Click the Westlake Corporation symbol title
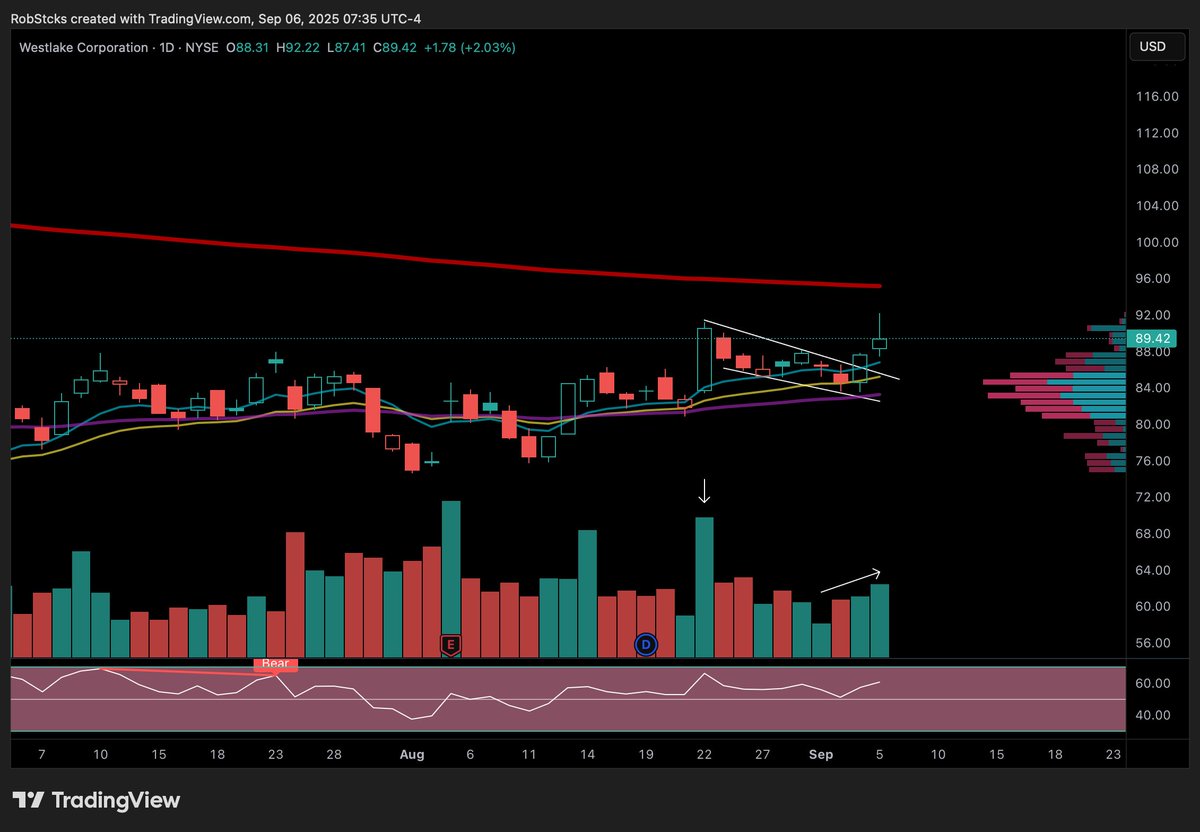Screen dimensions: 1200x832 click(x=85, y=47)
